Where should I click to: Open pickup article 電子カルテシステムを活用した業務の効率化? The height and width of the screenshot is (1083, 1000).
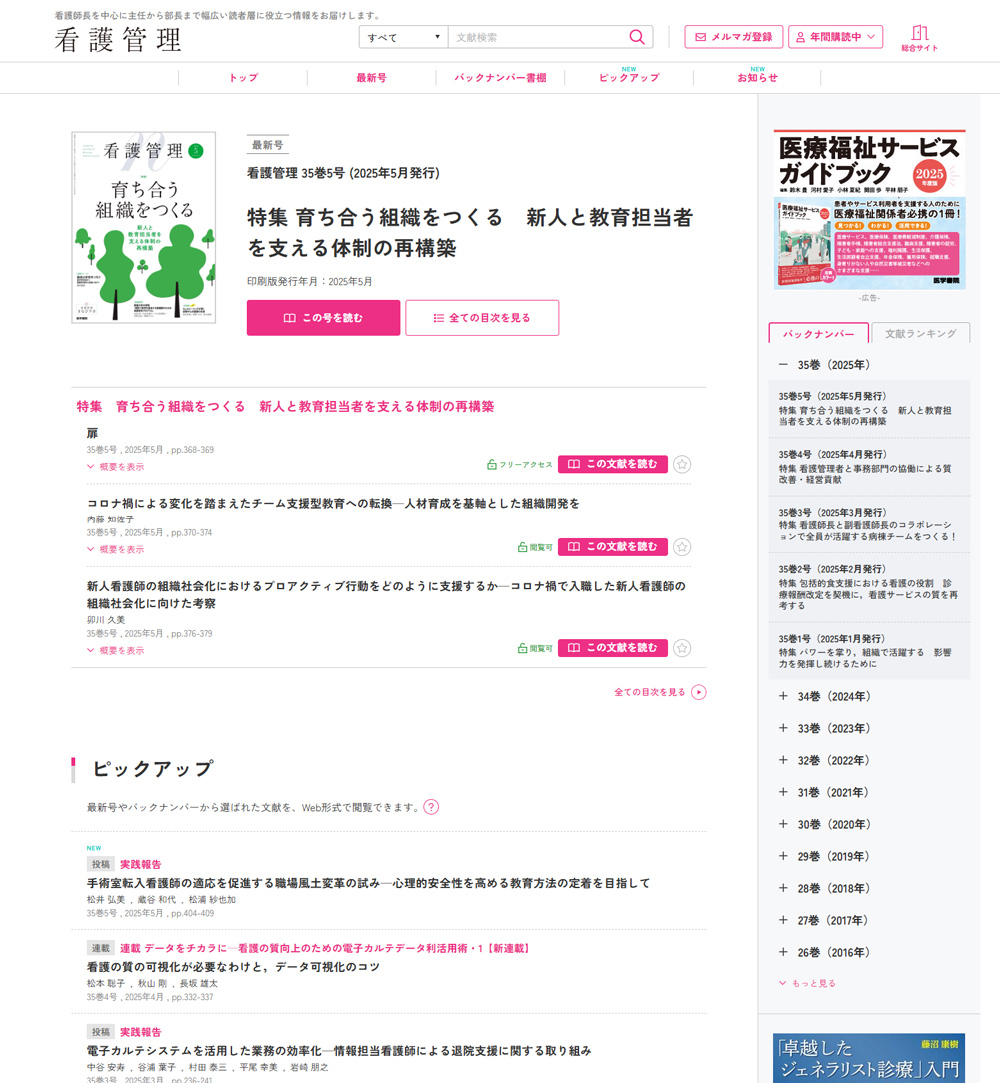339,1051
